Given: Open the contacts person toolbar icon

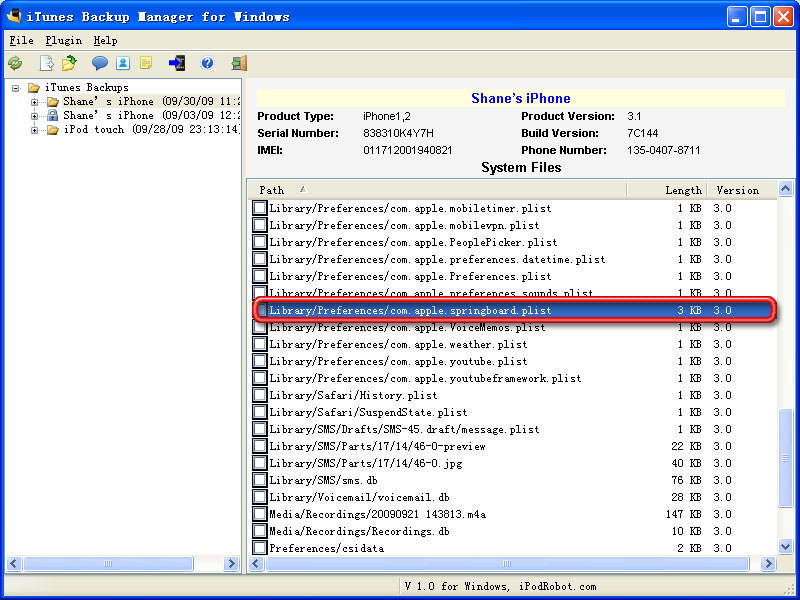Looking at the screenshot, I should click(x=123, y=63).
